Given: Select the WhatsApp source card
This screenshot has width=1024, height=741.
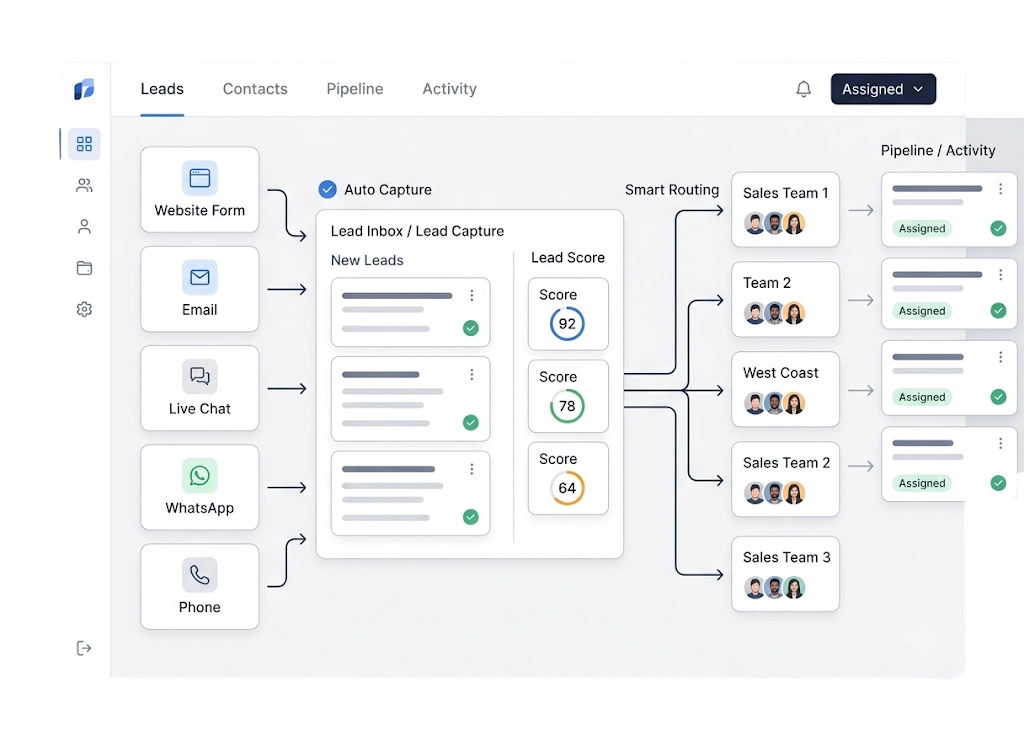Looking at the screenshot, I should 200,487.
